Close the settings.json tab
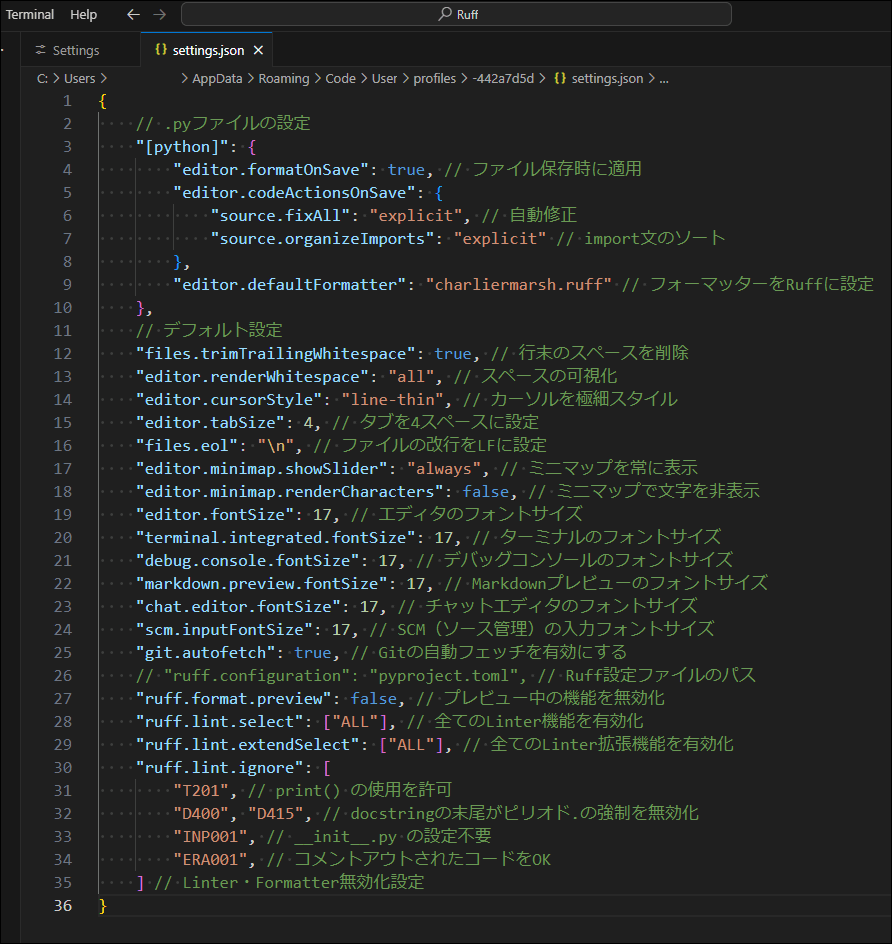892x944 pixels. [258, 51]
